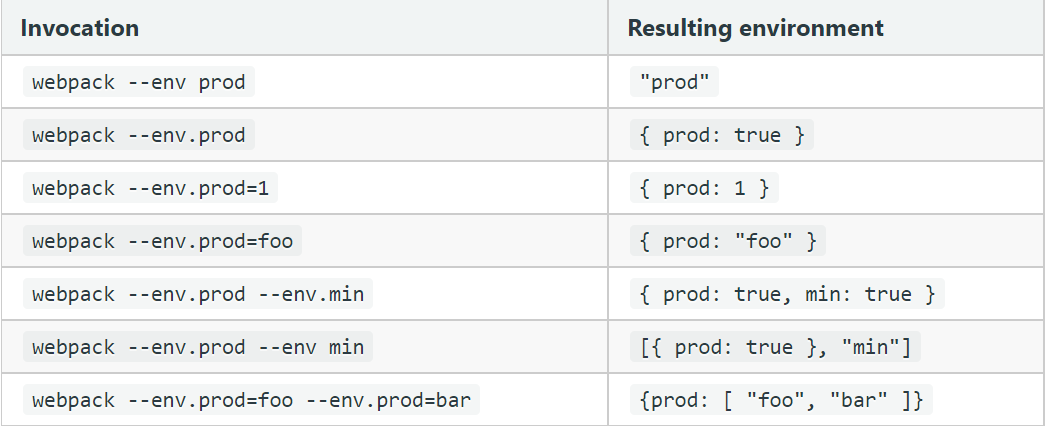Select the '{ prod: "foo" }' result code
This screenshot has width=1046, height=427.
[727, 241]
